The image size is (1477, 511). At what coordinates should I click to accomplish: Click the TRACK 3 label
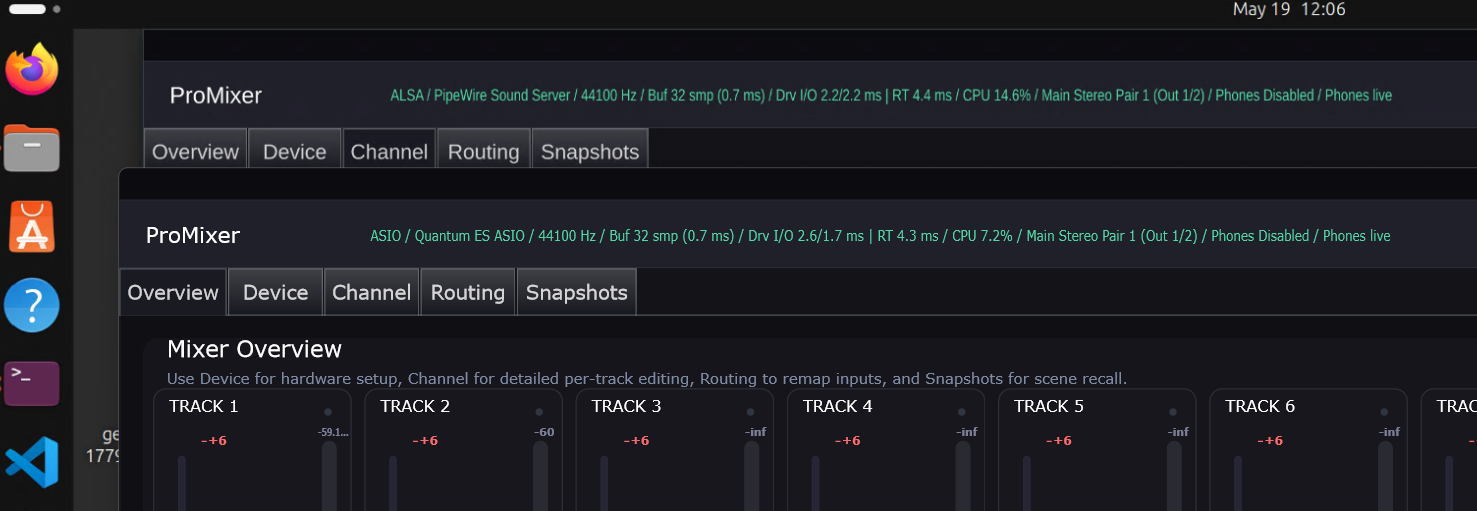pyautogui.click(x=626, y=406)
